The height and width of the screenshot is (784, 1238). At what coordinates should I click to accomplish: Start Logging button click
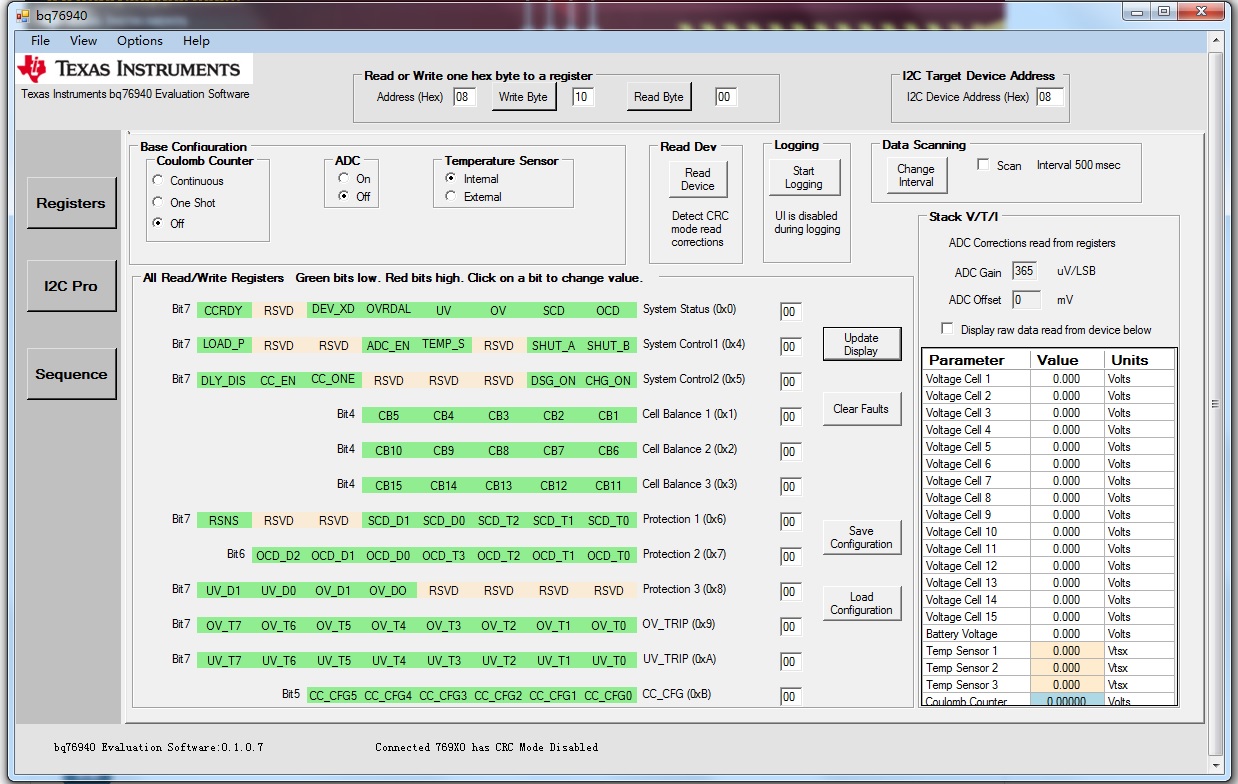pyautogui.click(x=803, y=178)
